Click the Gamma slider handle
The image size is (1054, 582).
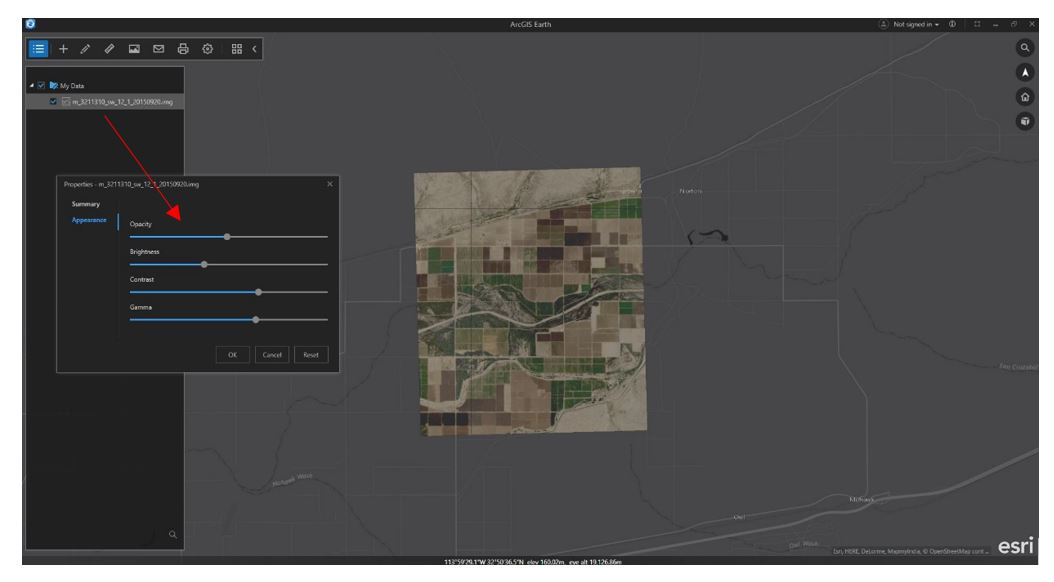tap(256, 320)
